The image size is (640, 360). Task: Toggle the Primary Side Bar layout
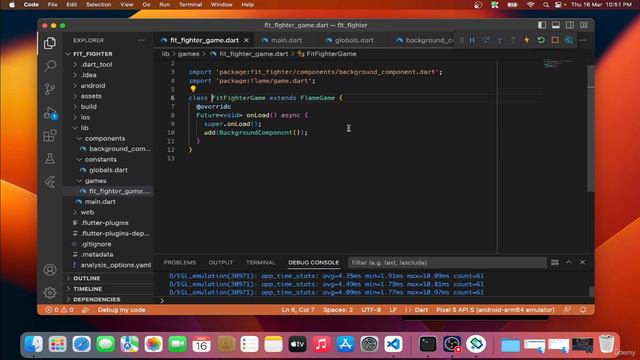542,25
